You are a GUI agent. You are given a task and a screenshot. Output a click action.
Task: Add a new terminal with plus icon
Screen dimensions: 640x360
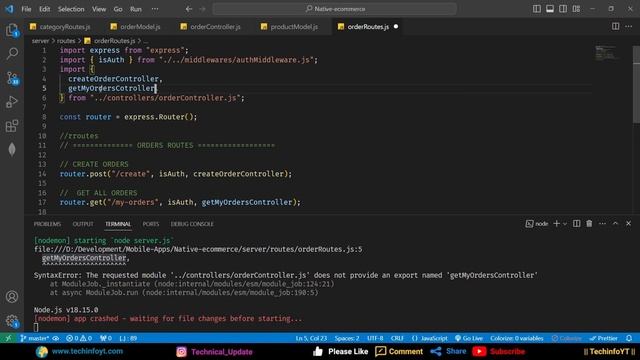[x=556, y=224]
